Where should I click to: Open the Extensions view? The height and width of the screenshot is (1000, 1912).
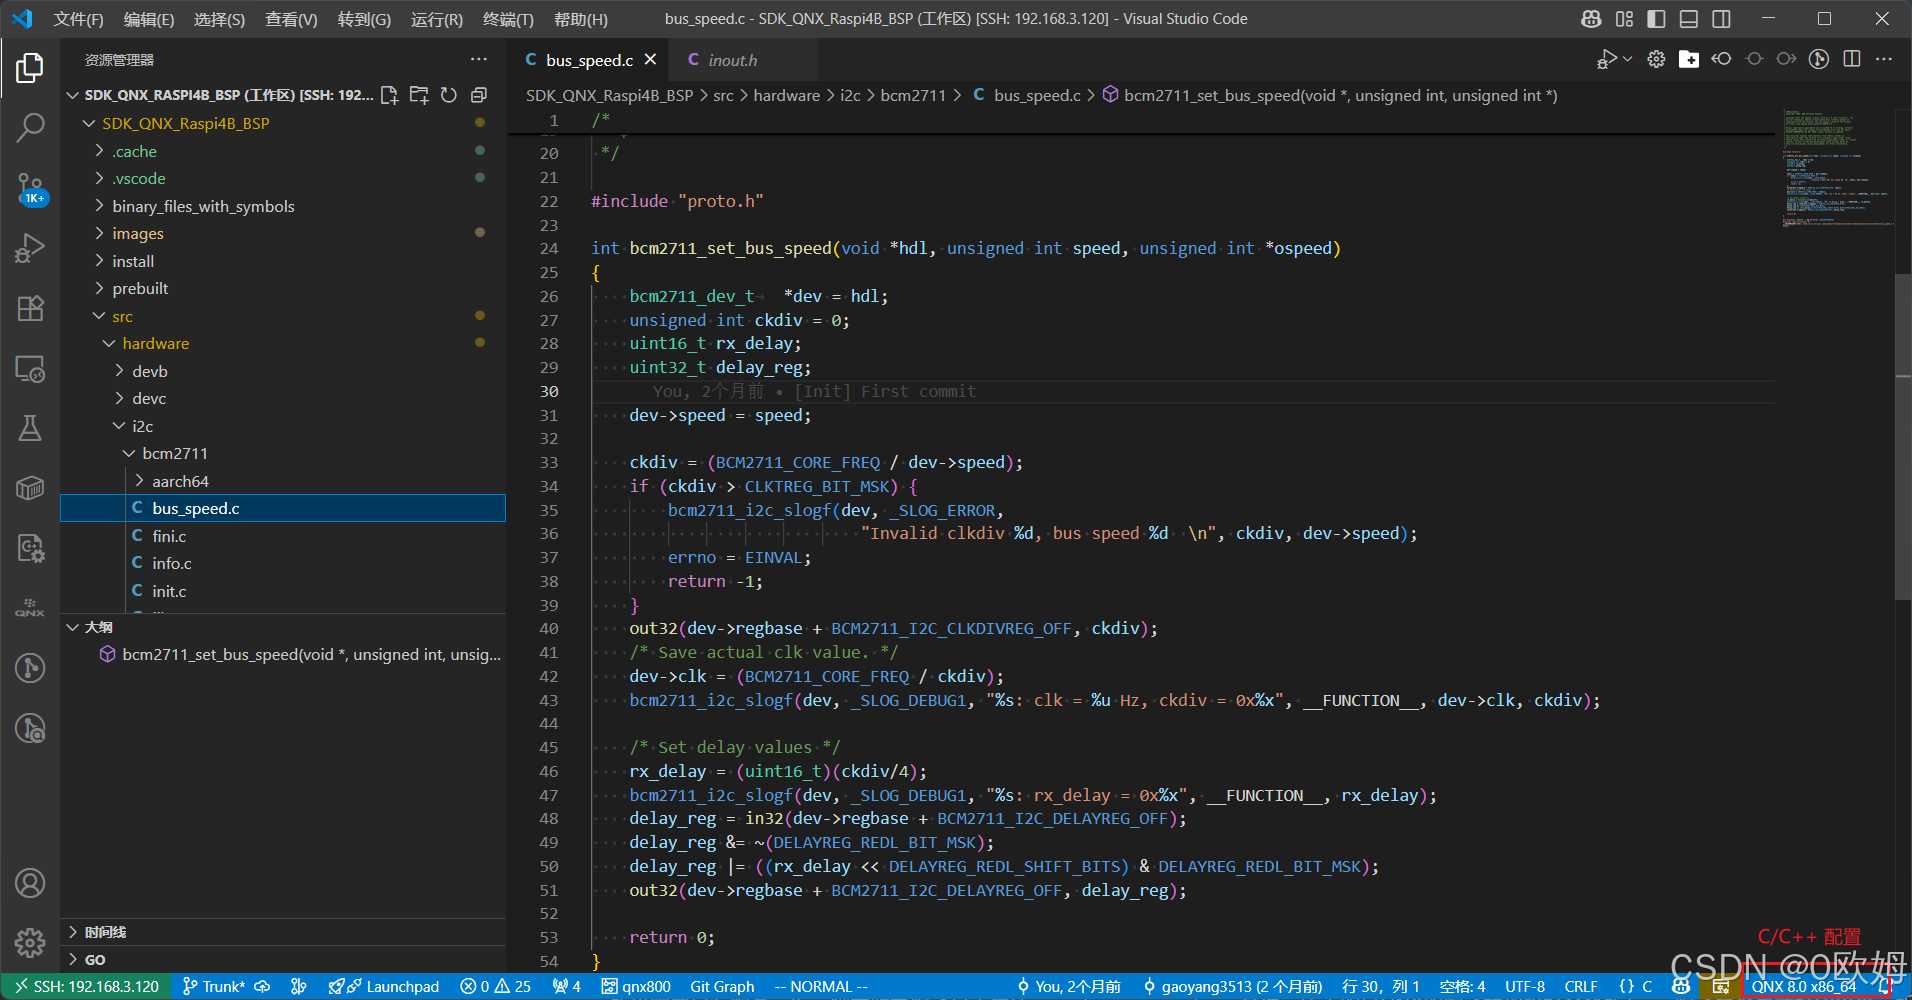[x=30, y=308]
